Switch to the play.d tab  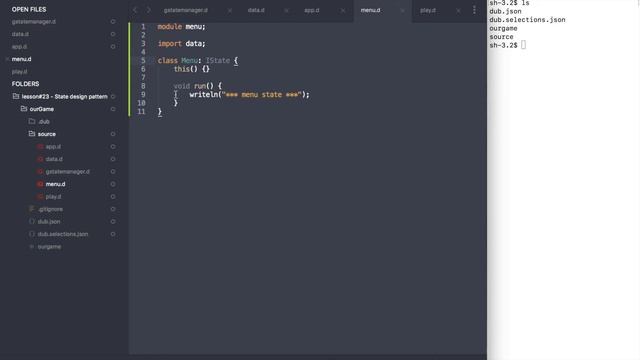pos(428,10)
